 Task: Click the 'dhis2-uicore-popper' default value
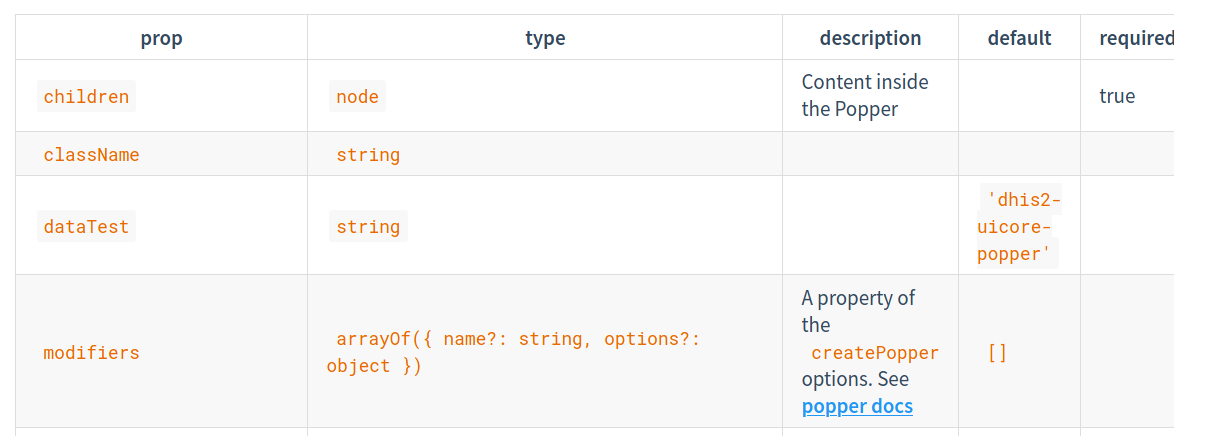pos(1019,227)
